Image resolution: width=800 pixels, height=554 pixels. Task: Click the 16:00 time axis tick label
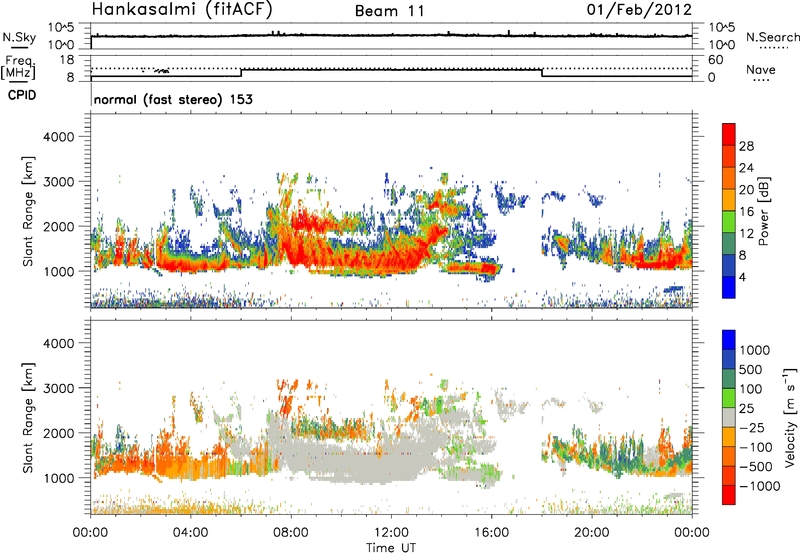pos(491,532)
